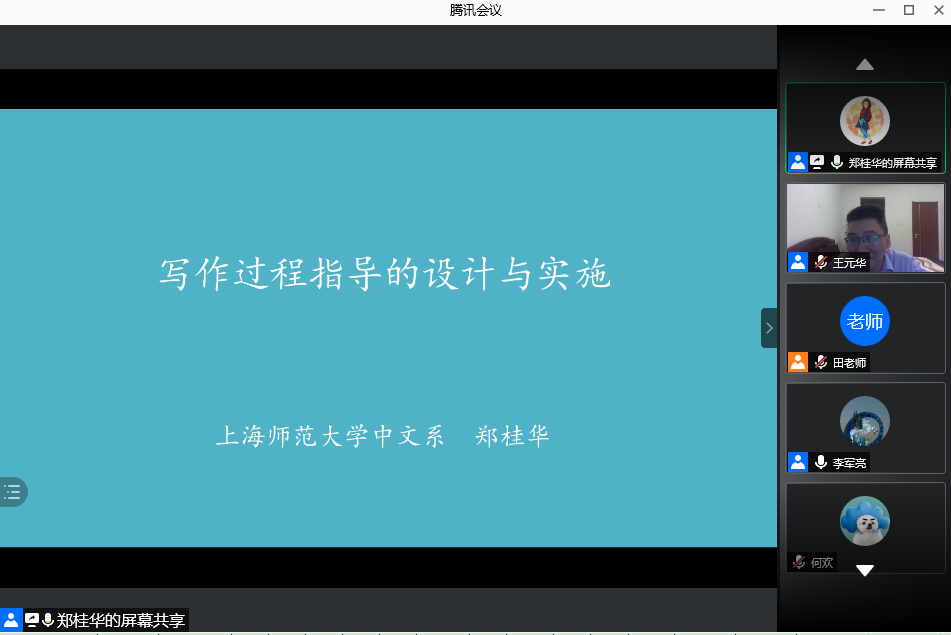951x635 pixels.
Task: Click 李军亮's microphone icon
Action: pyautogui.click(x=820, y=462)
